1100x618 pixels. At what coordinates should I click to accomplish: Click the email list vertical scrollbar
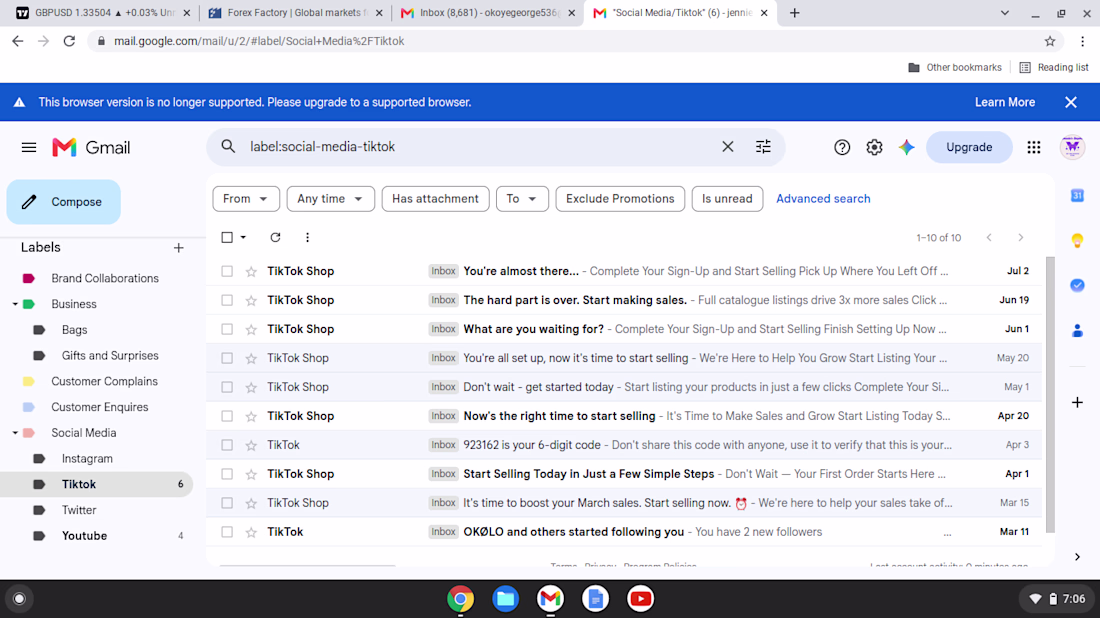(x=1049, y=394)
